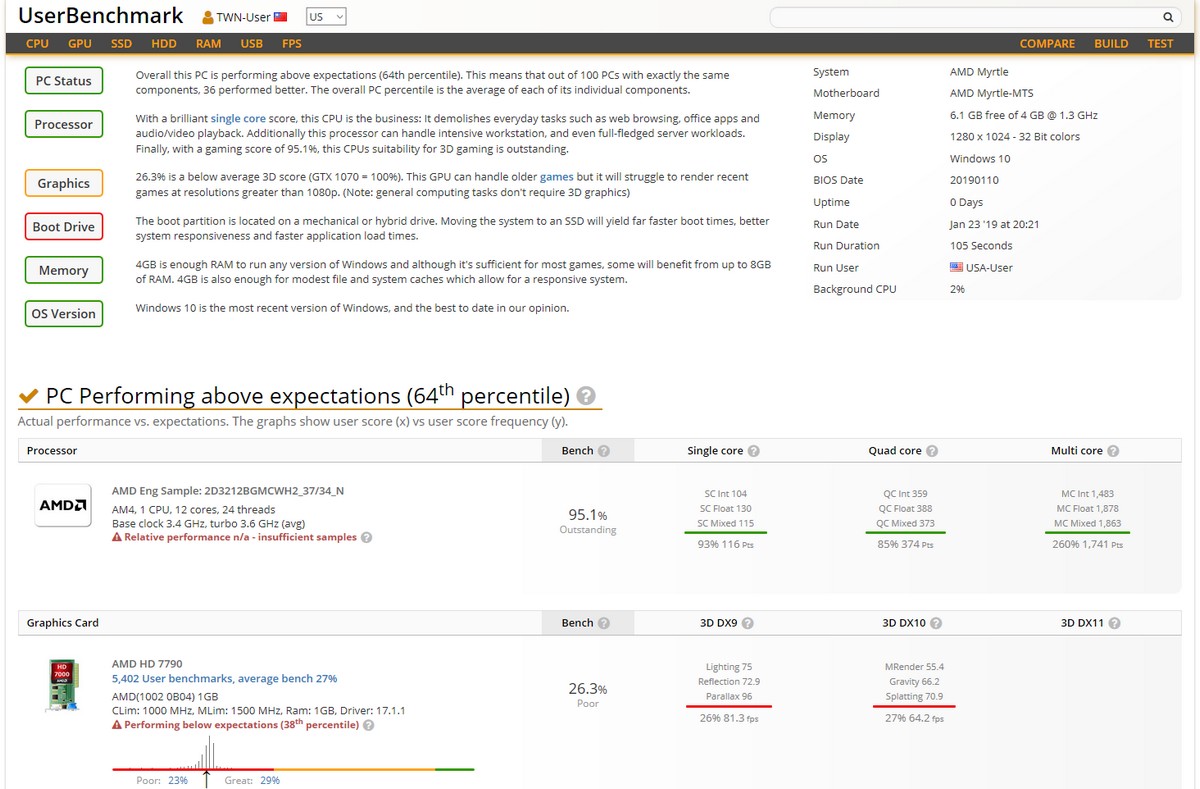Click the Great: 29% label
Viewport: 1200px width, 789px height.
tap(252, 780)
